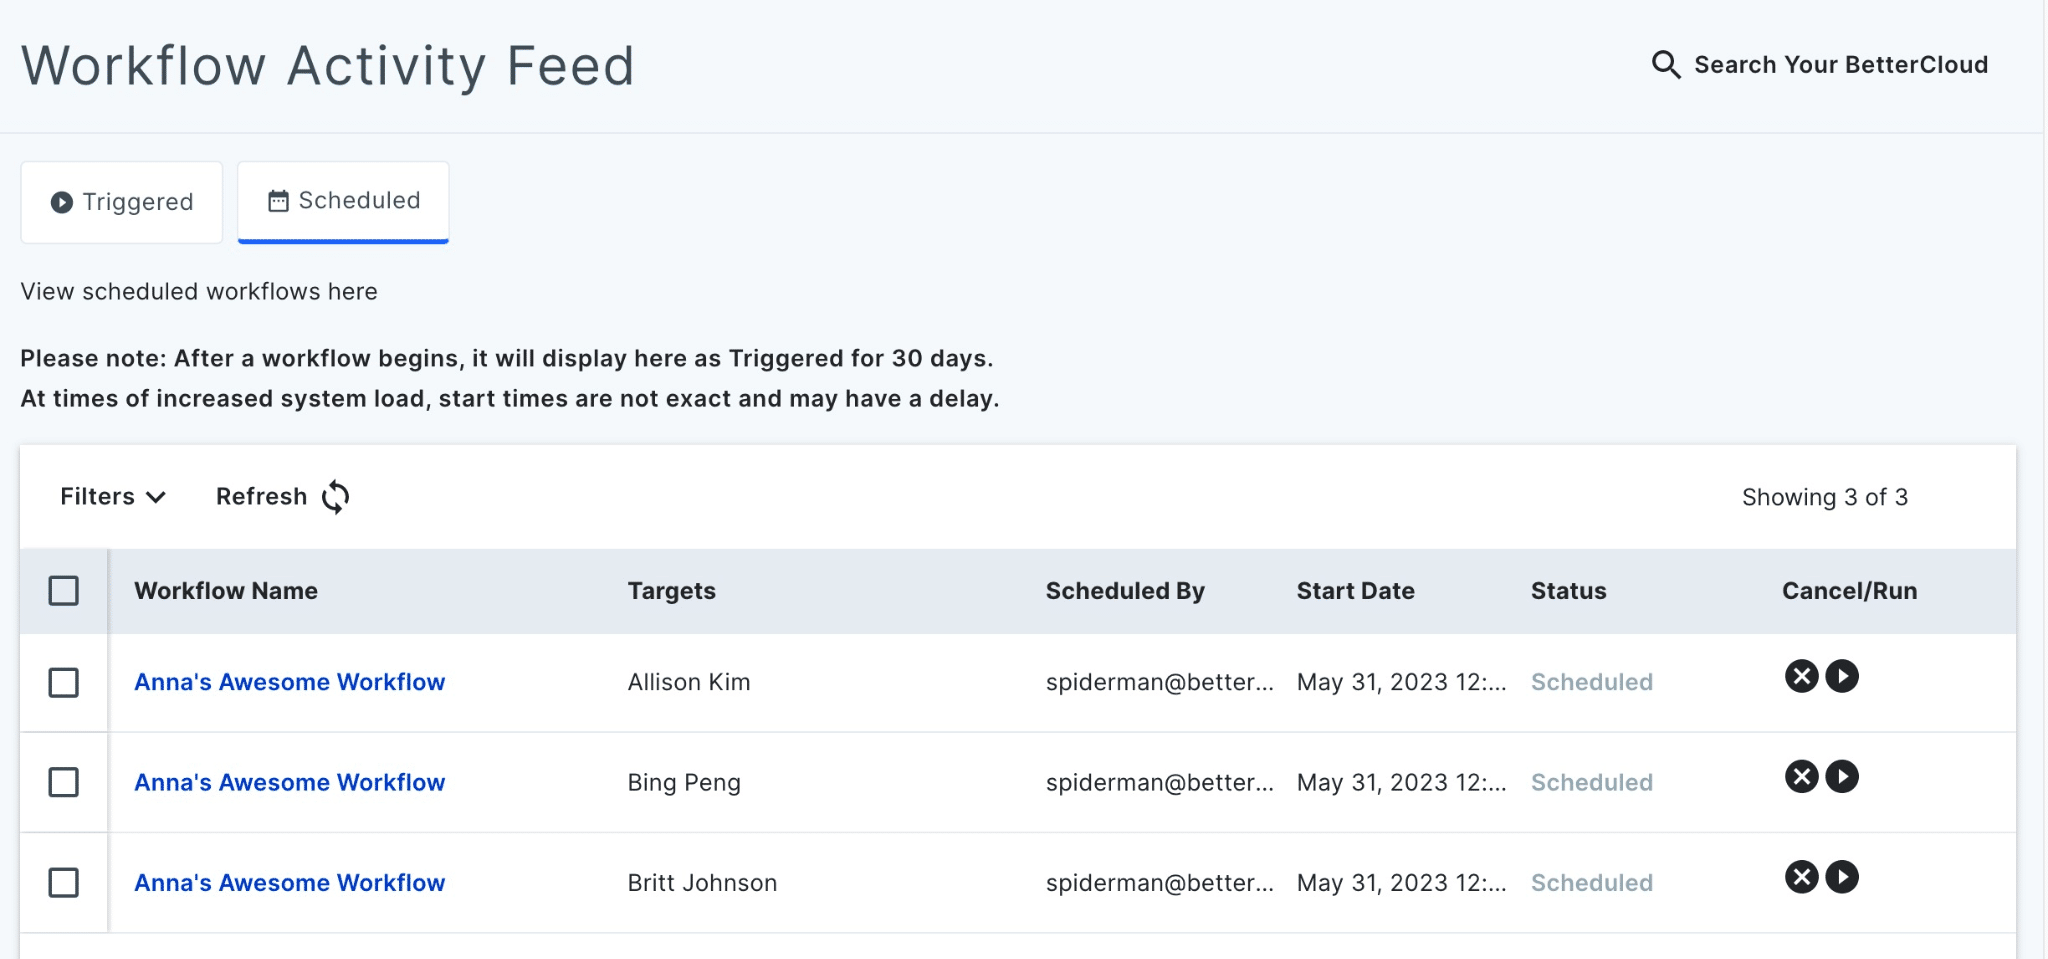Open Anna's Awesome Workflow for Bing Peng

click(289, 782)
